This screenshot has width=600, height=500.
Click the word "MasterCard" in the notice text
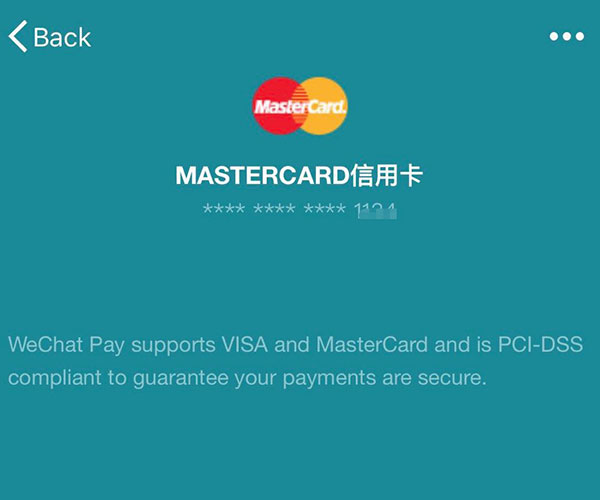[x=372, y=344]
